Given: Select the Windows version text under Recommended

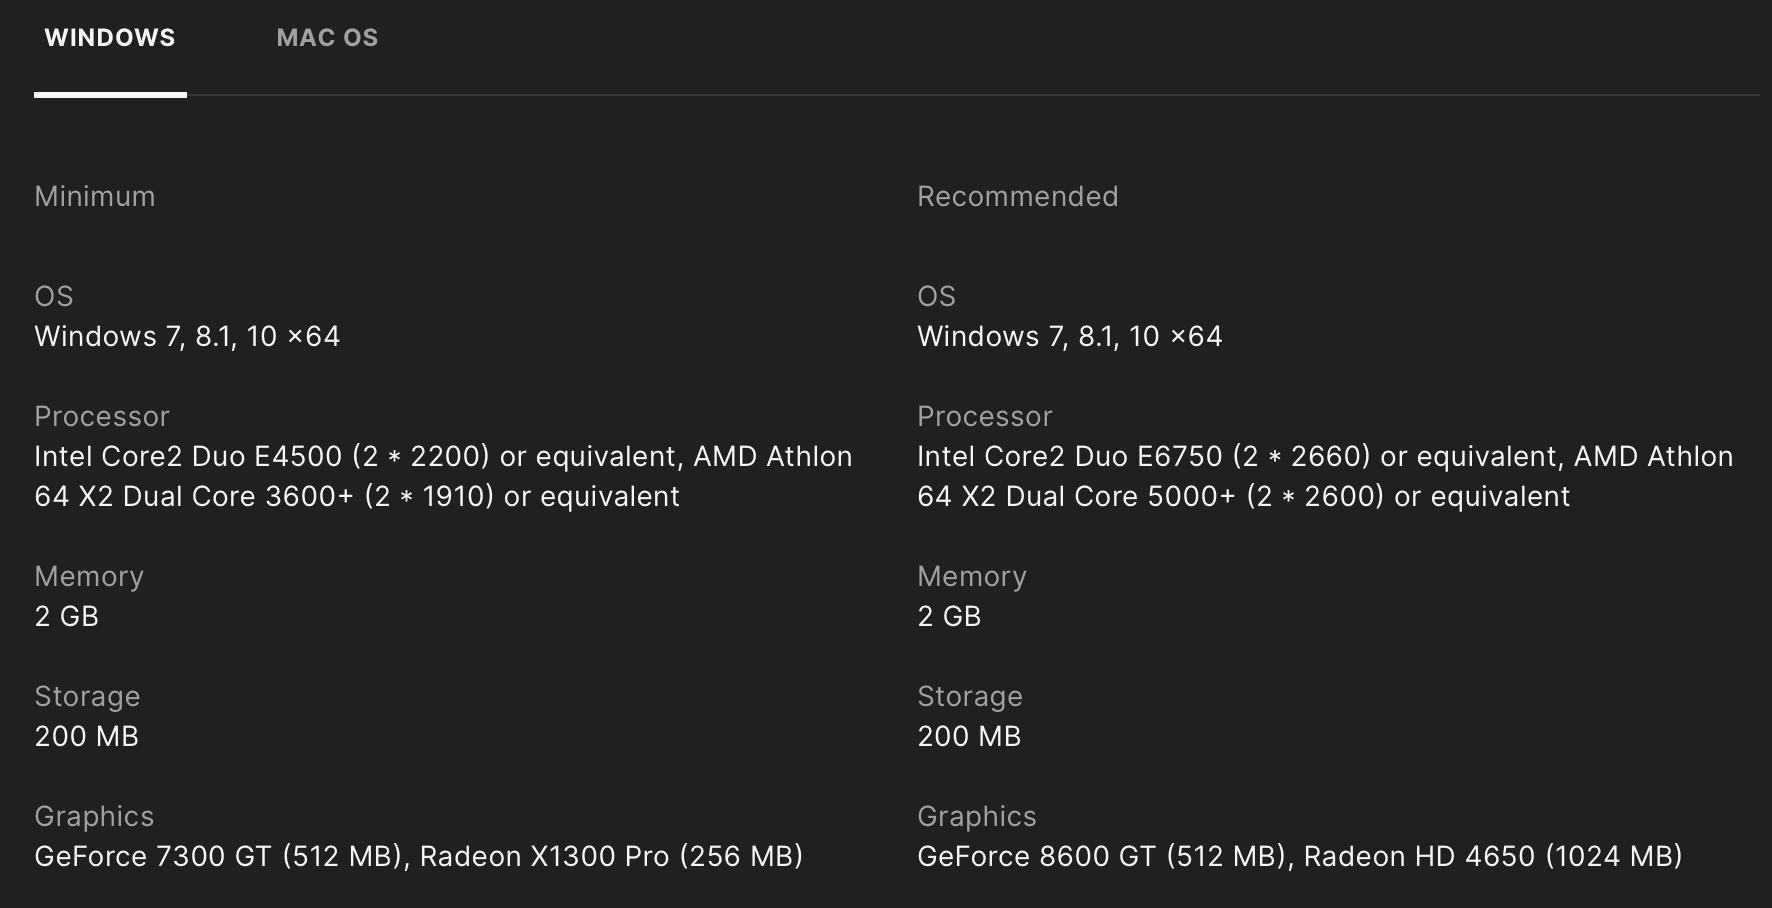Looking at the screenshot, I should click(1069, 336).
